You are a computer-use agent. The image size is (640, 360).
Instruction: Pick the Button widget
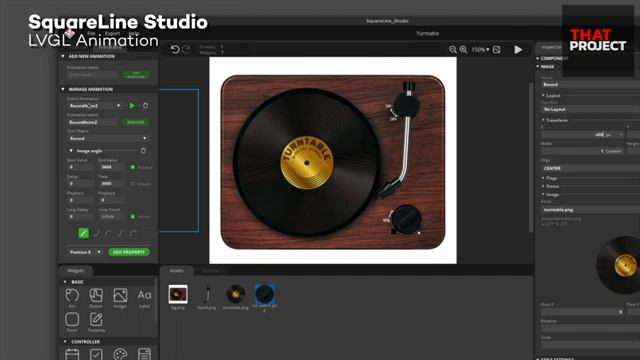pos(96,298)
